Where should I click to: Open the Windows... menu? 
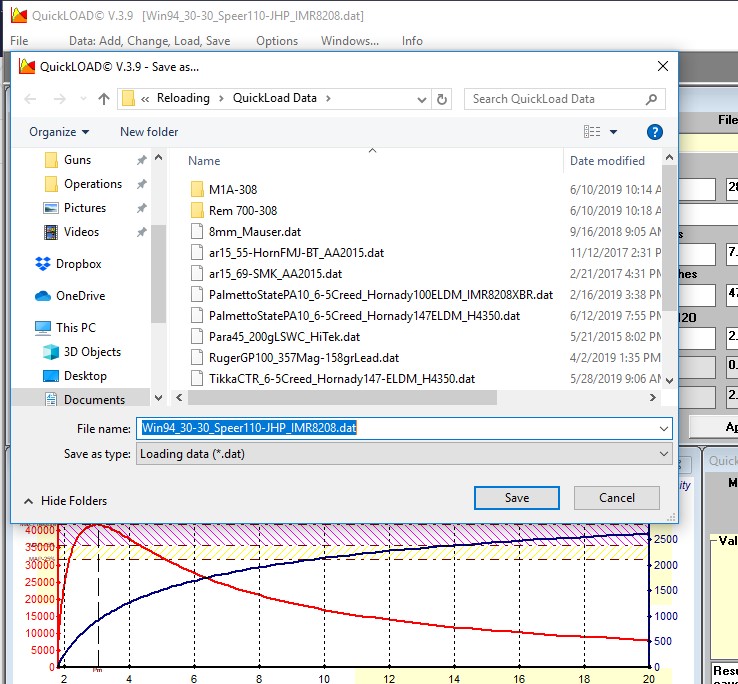[350, 41]
